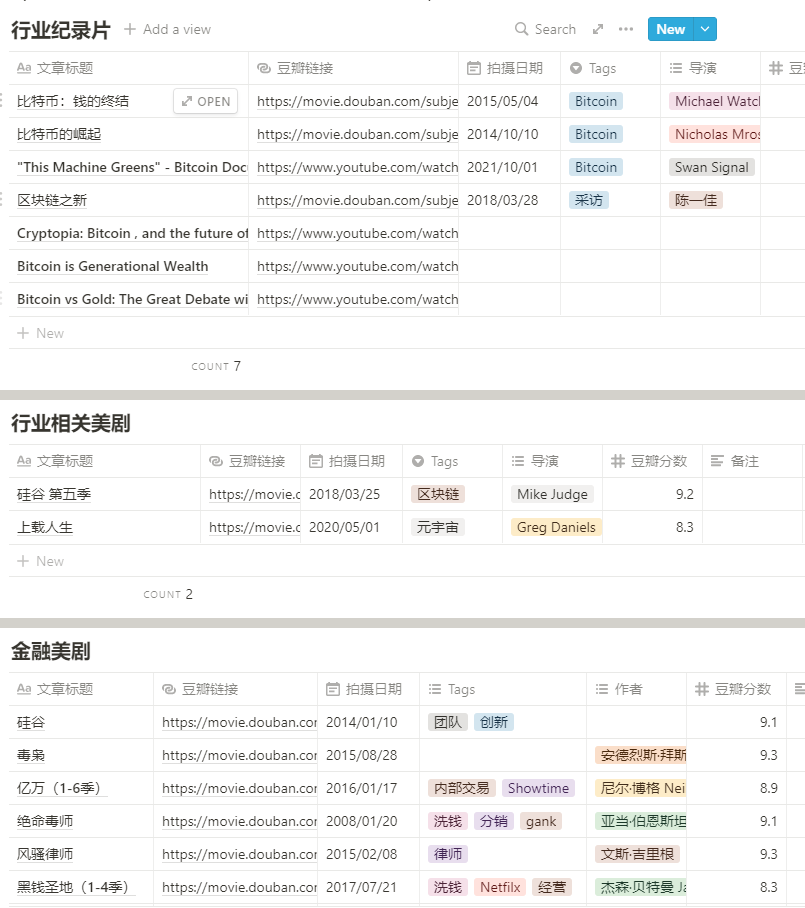Click the title 毒枭

(31, 755)
